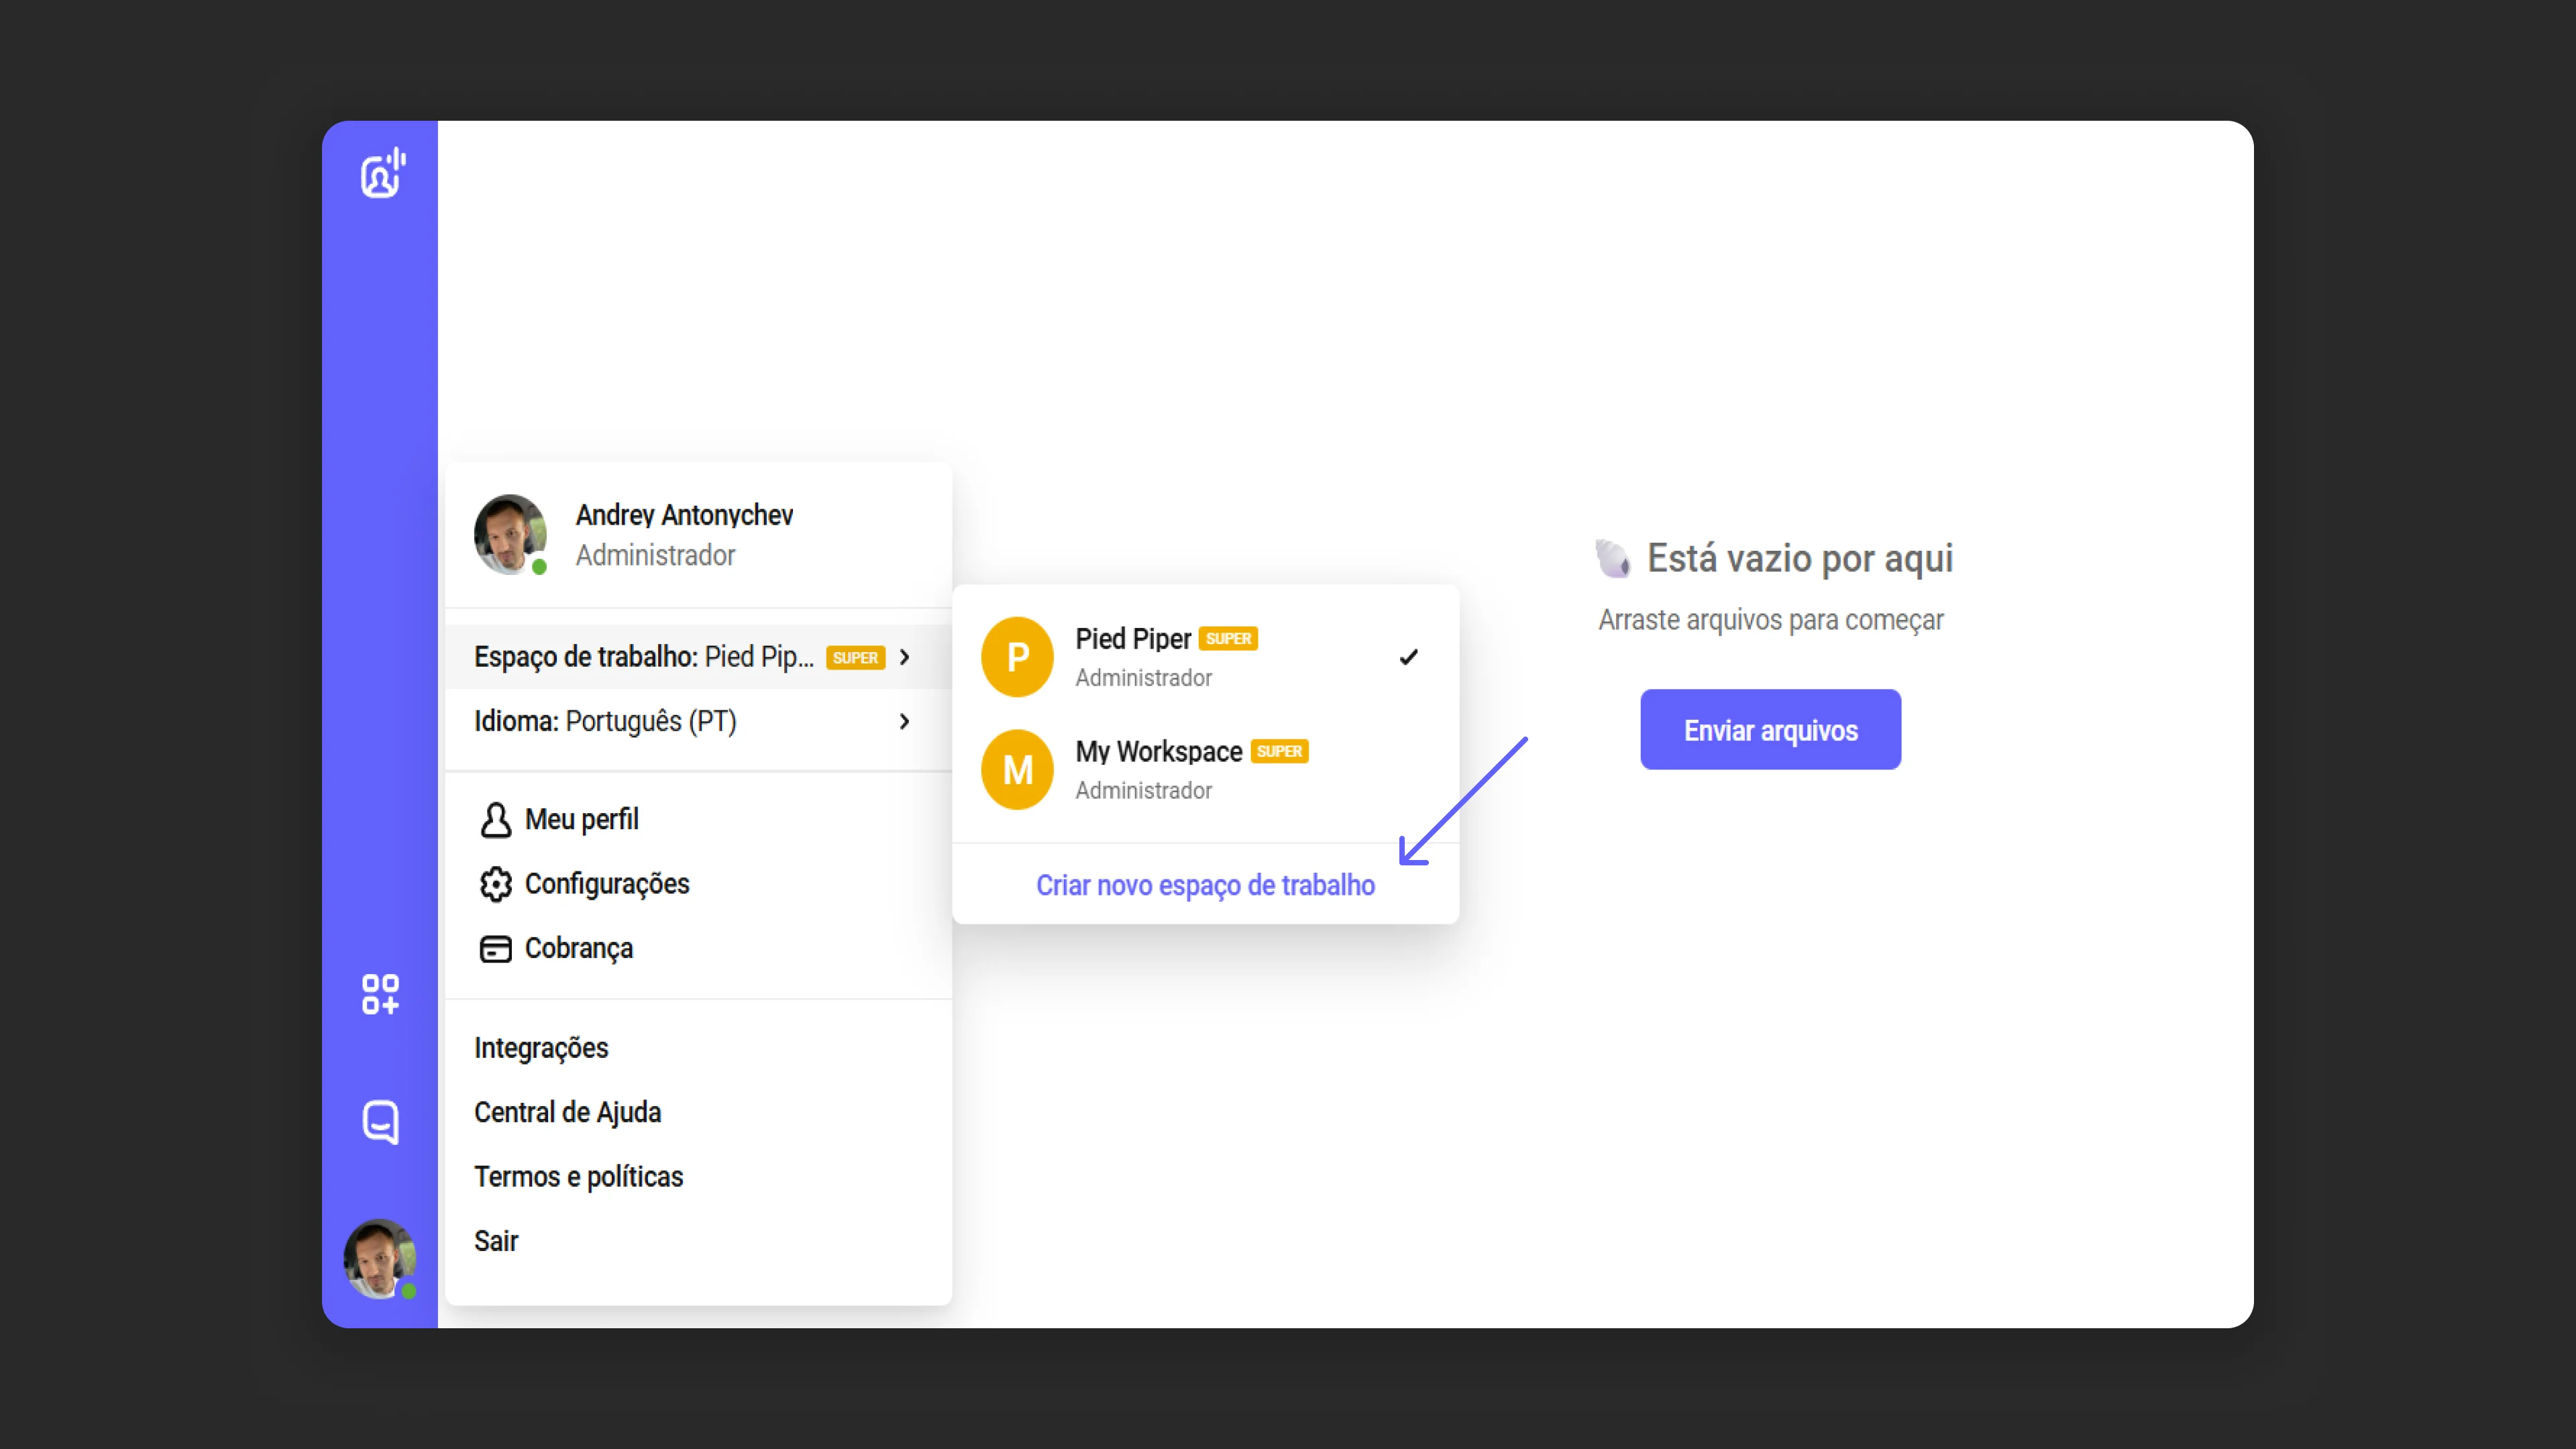Expand the Espaço de trabalho submenu chevron
Screen dimensions: 2576x1449
(904, 657)
